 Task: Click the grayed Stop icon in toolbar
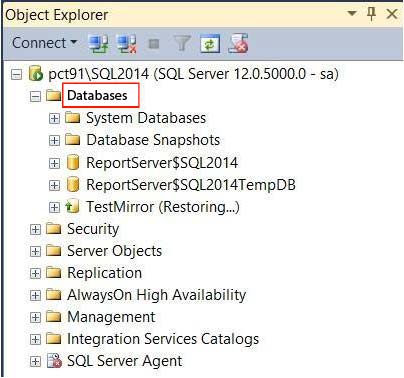pyautogui.click(x=154, y=44)
